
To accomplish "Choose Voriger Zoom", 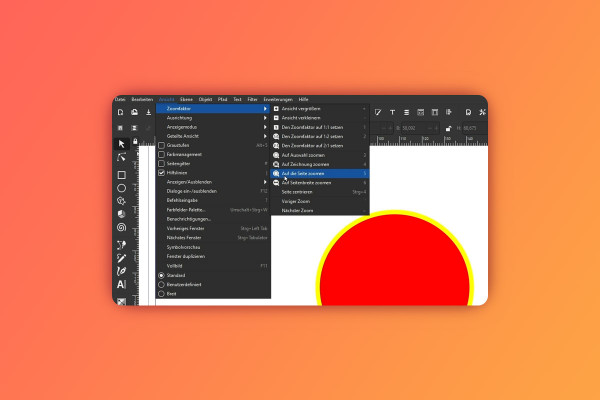I will [320, 201].
